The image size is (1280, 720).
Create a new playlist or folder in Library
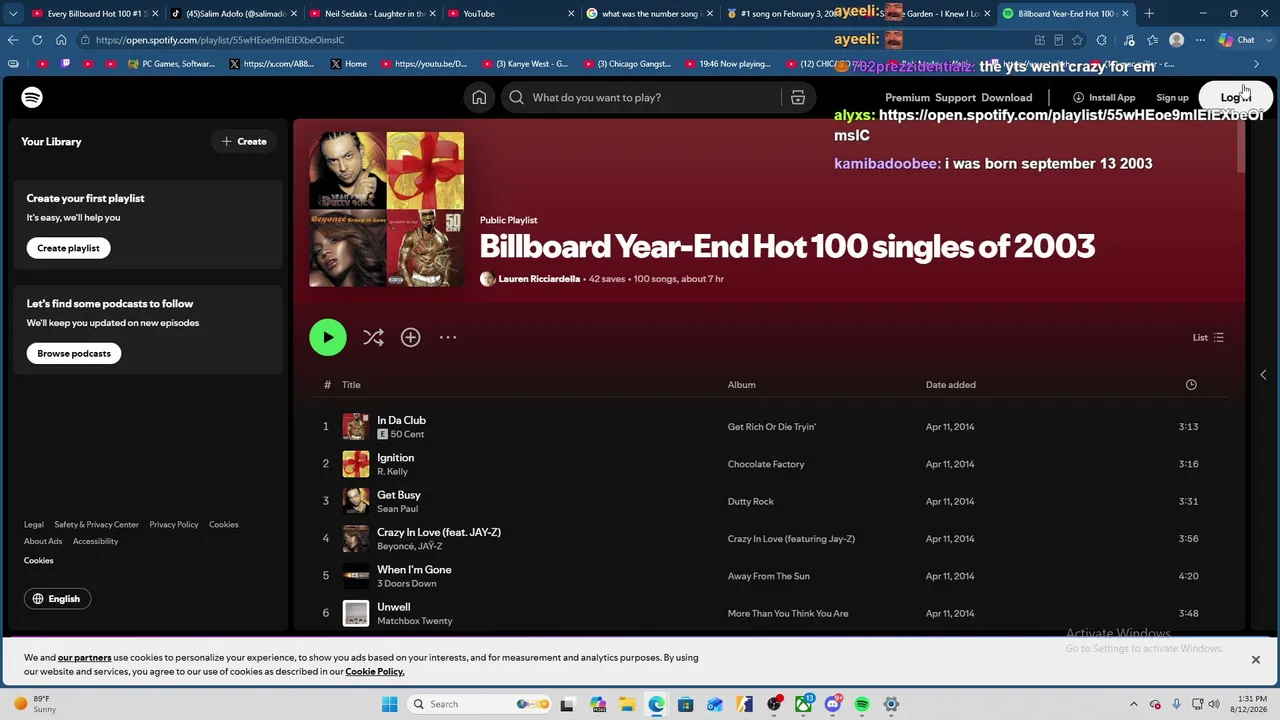tap(244, 141)
